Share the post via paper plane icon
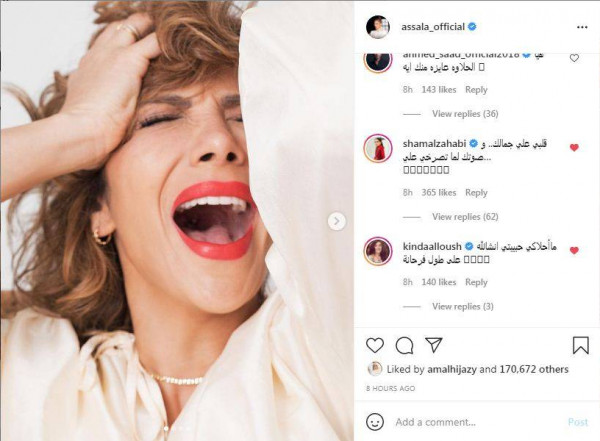600x441 pixels. pyautogui.click(x=434, y=345)
